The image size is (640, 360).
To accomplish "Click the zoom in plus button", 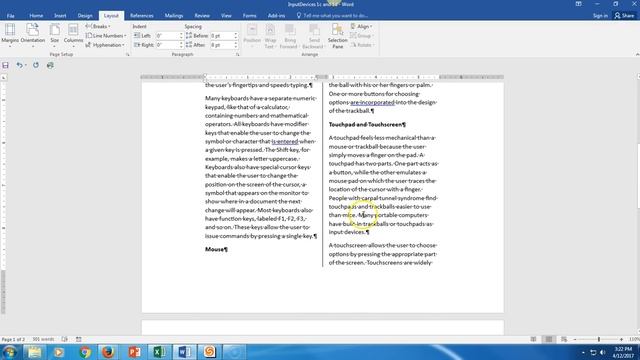I will [x=622, y=340].
